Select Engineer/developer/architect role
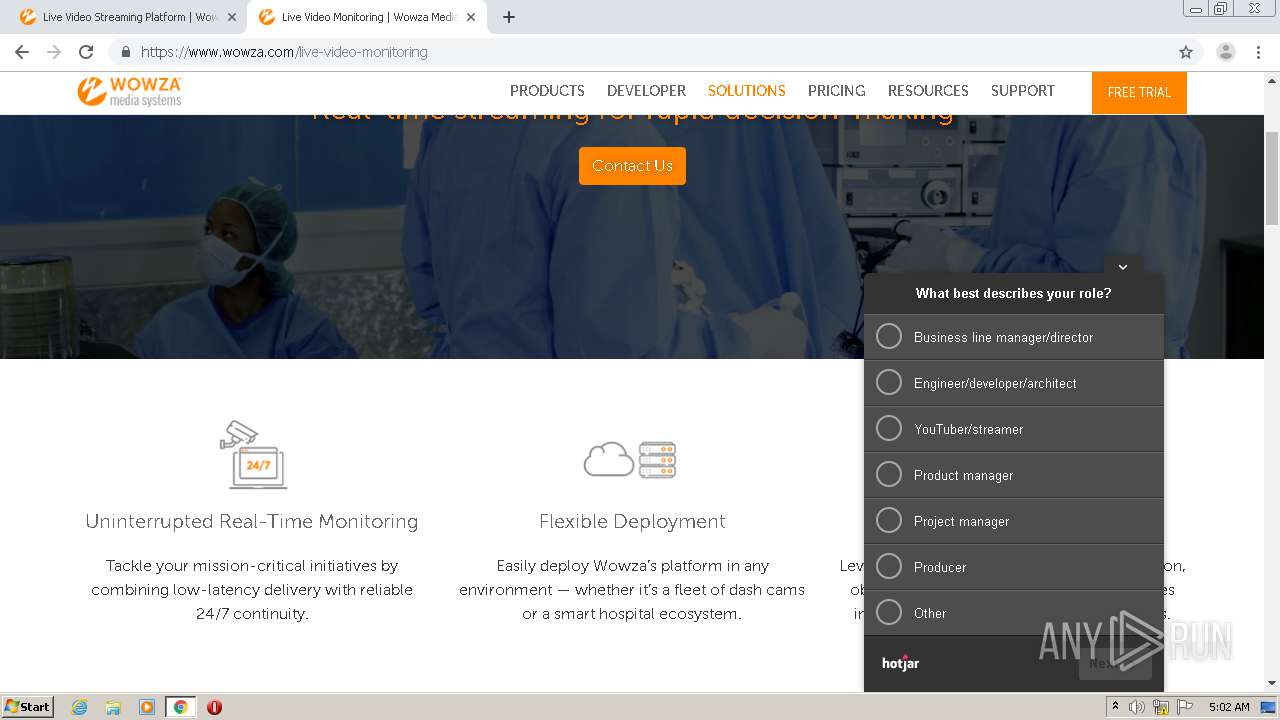This screenshot has height=720, width=1280. click(1014, 383)
